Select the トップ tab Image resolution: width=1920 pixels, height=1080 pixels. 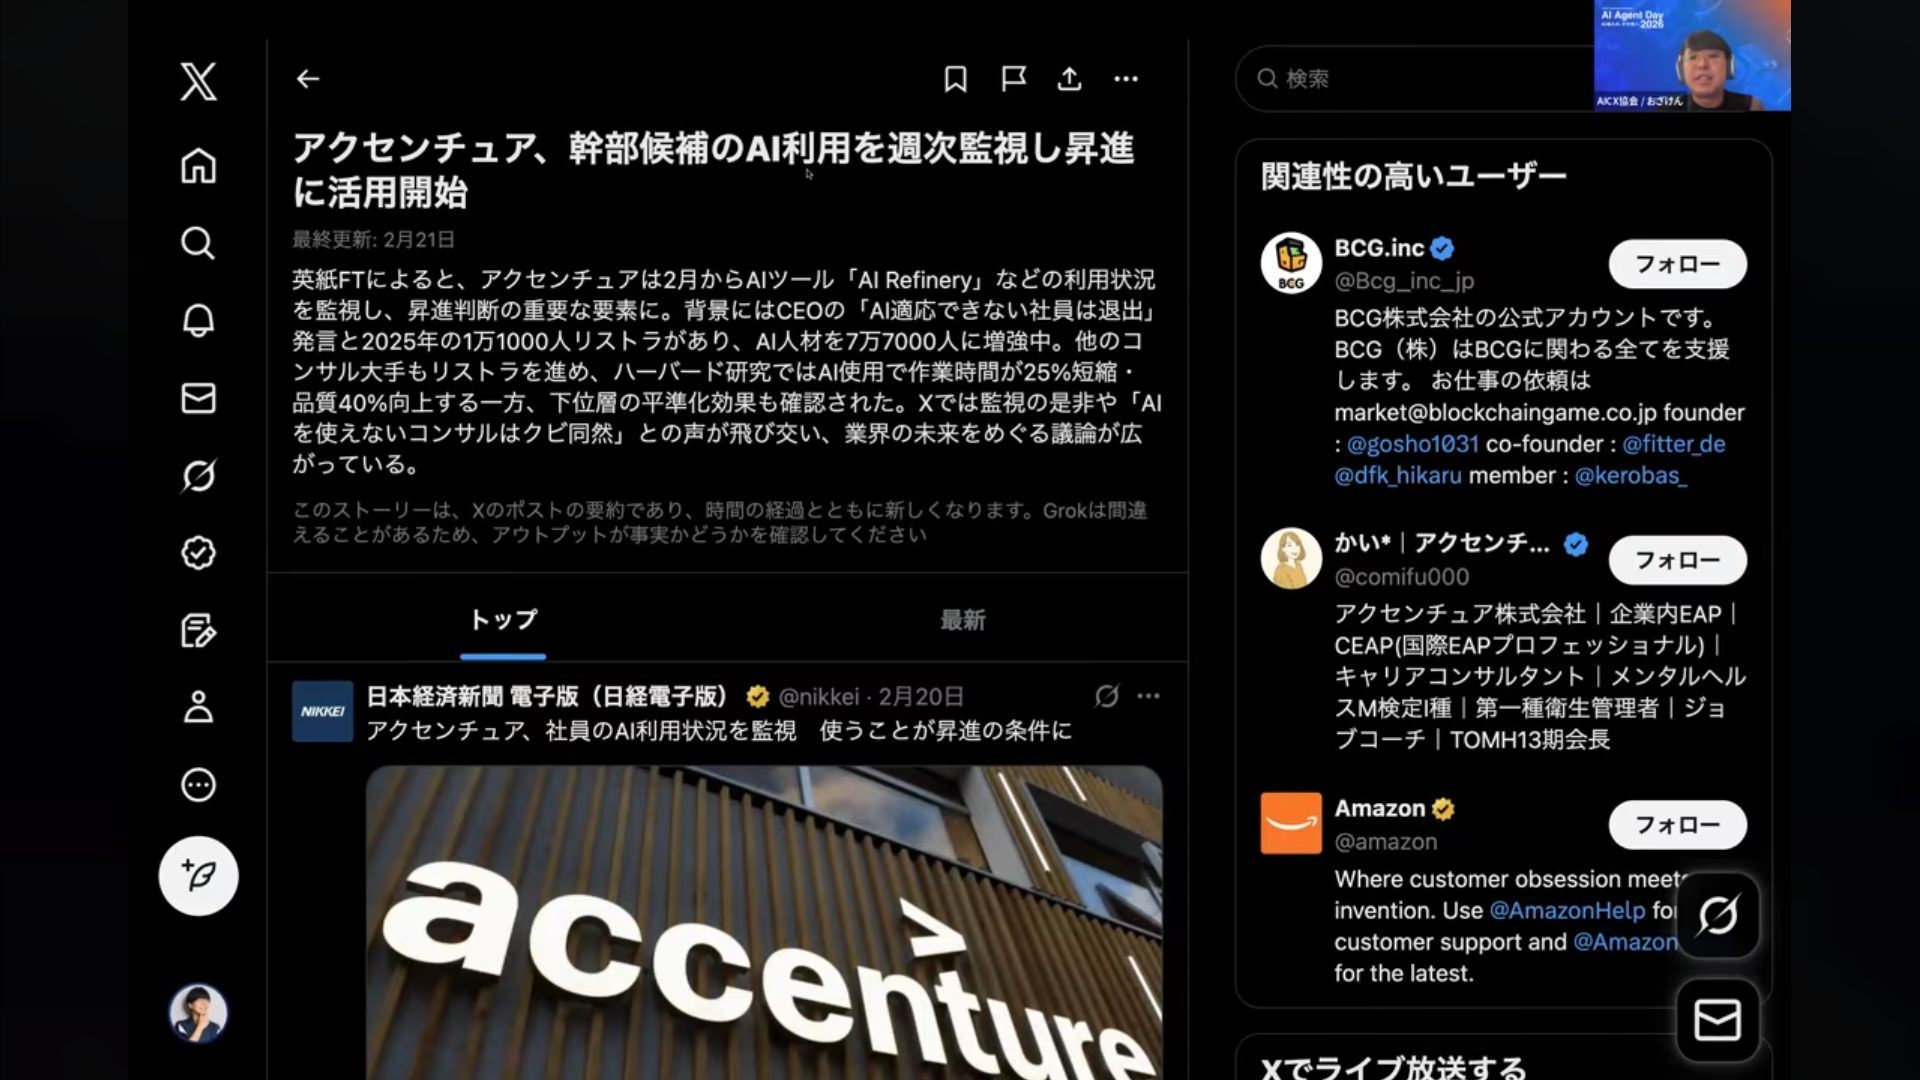(503, 620)
